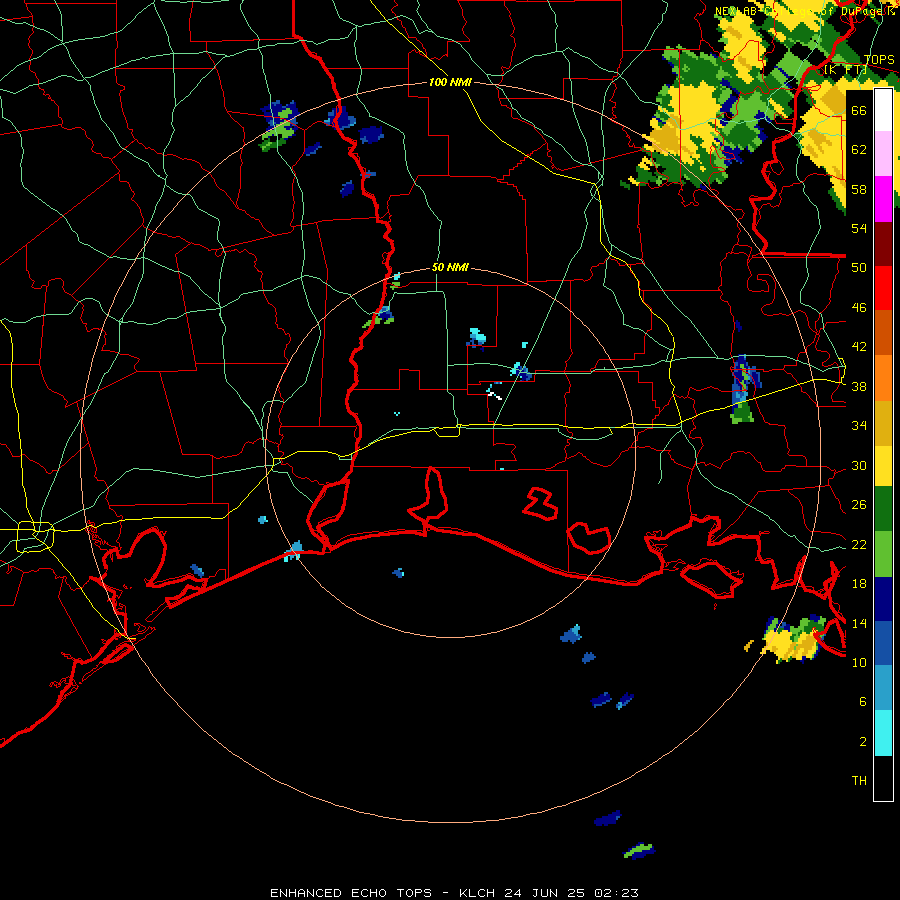
Task: Click the "50" legend value
Action: tap(859, 268)
